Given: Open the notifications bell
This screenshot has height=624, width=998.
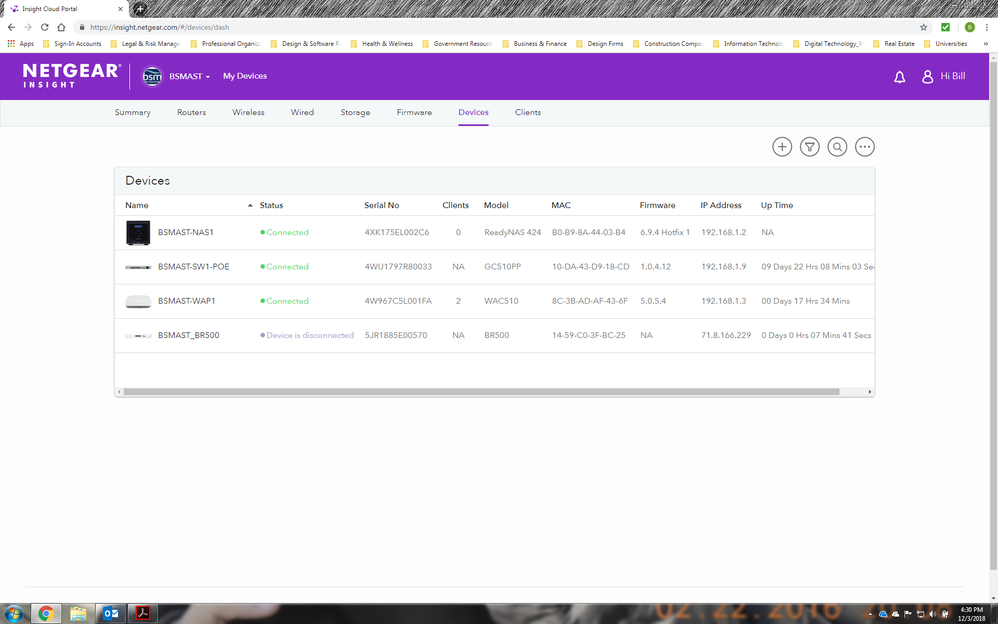Looking at the screenshot, I should [899, 77].
